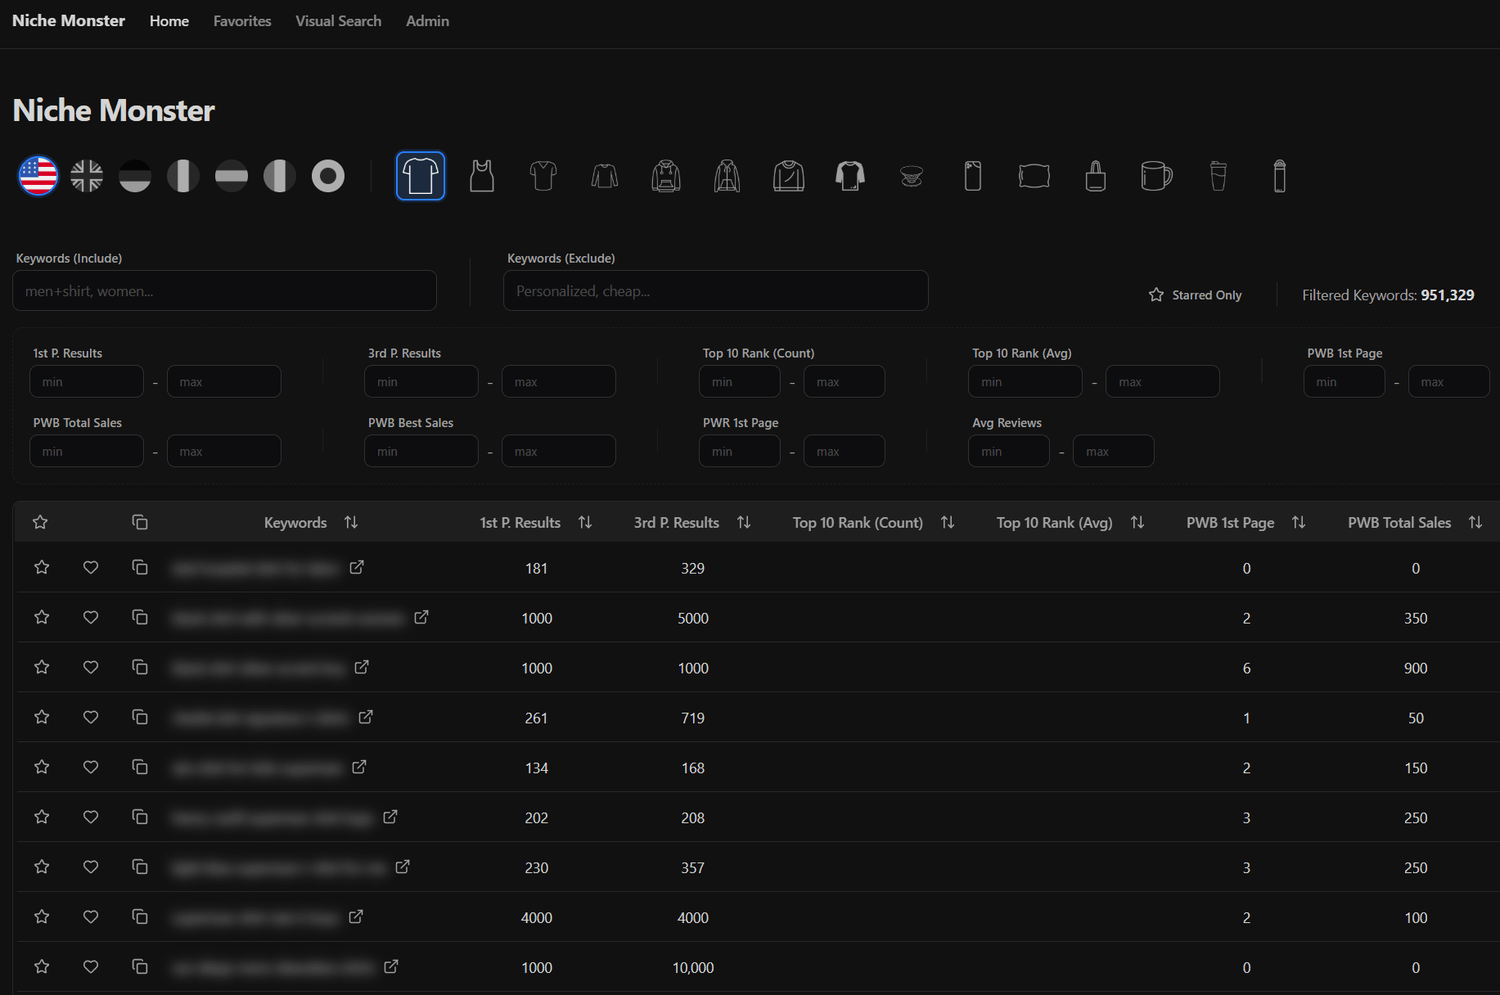Image resolution: width=1500 pixels, height=995 pixels.
Task: Pick the raglan shirt product icon
Action: [850, 176]
